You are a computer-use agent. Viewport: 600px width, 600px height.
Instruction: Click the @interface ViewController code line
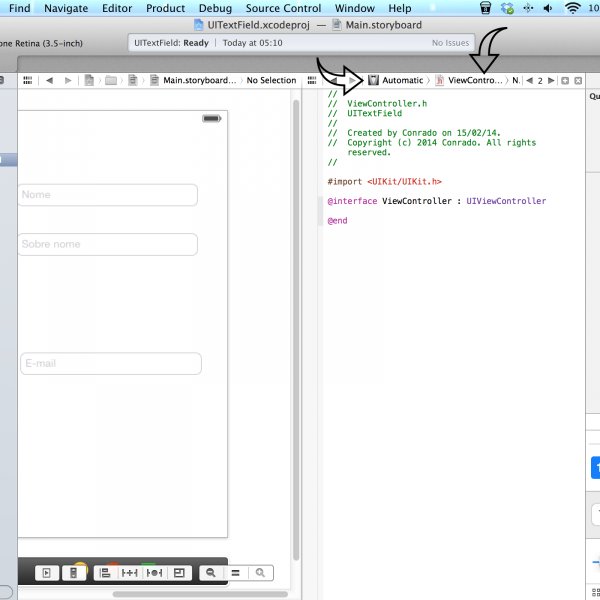pyautogui.click(x=437, y=201)
